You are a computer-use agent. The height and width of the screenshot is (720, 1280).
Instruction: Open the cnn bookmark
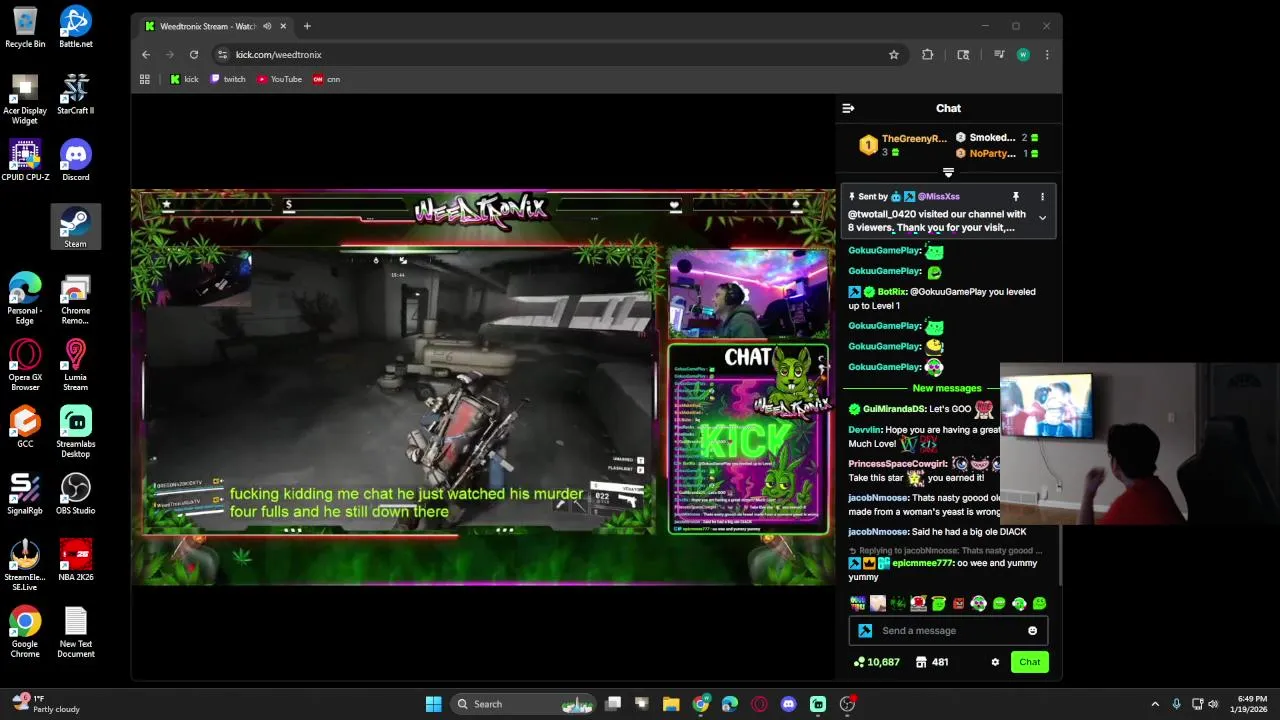coord(327,79)
